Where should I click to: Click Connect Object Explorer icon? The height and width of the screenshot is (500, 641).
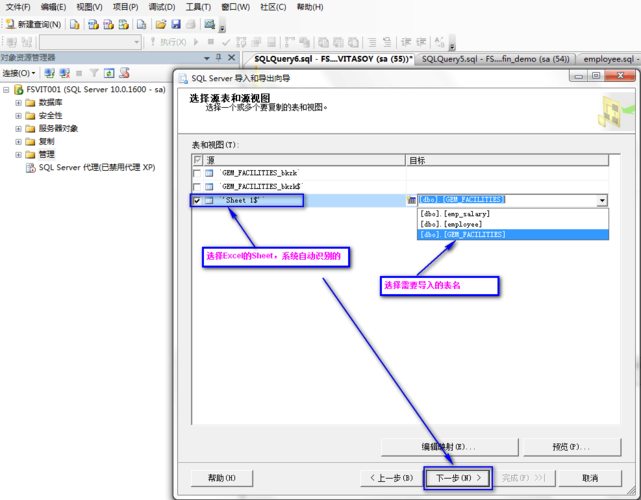point(49,73)
